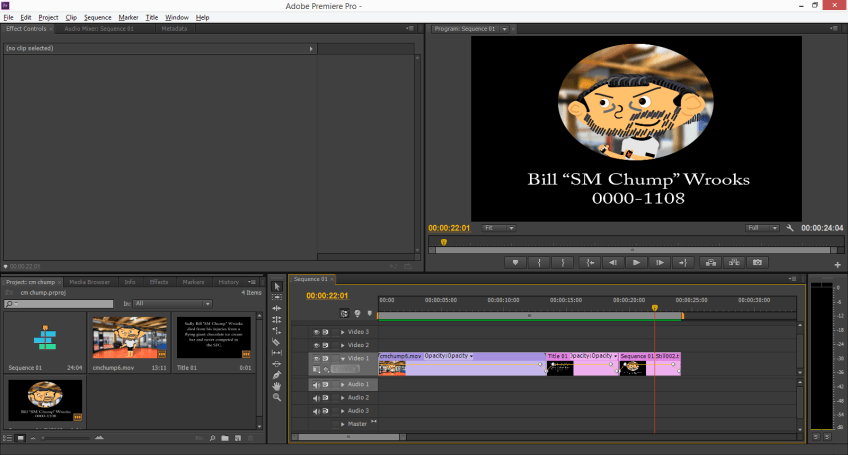848x455 pixels.
Task: Open the Full playback resolution dropdown
Action: pos(763,228)
